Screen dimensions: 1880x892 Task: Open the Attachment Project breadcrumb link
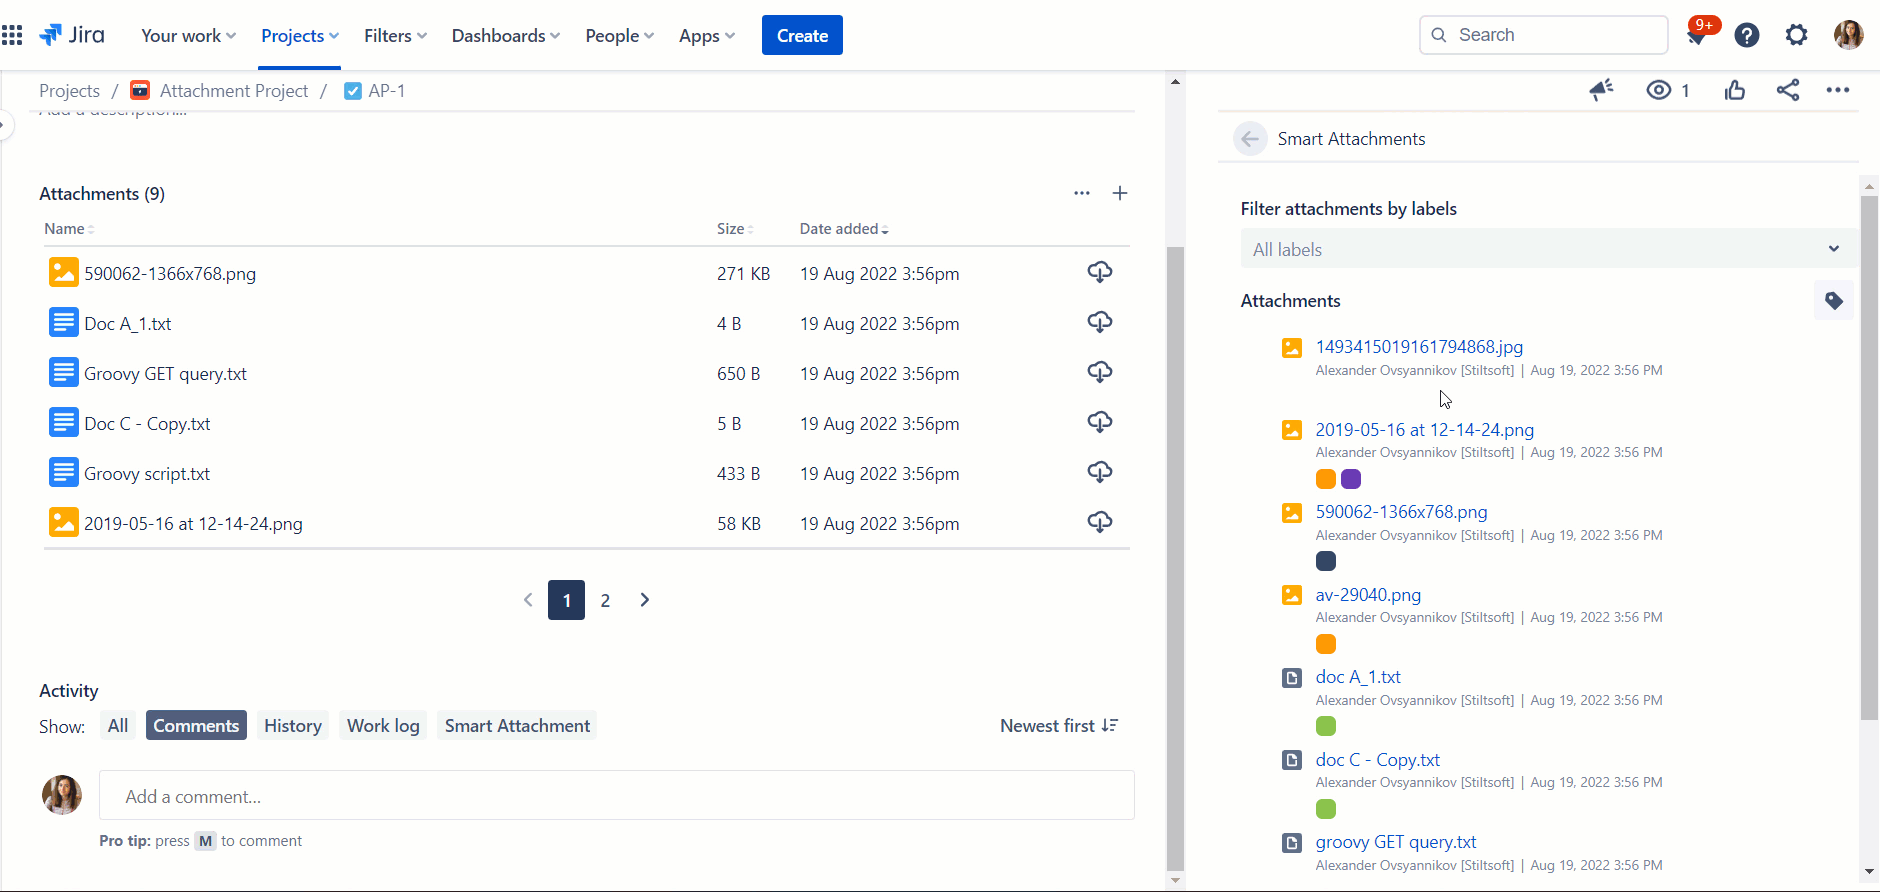pyautogui.click(x=234, y=91)
